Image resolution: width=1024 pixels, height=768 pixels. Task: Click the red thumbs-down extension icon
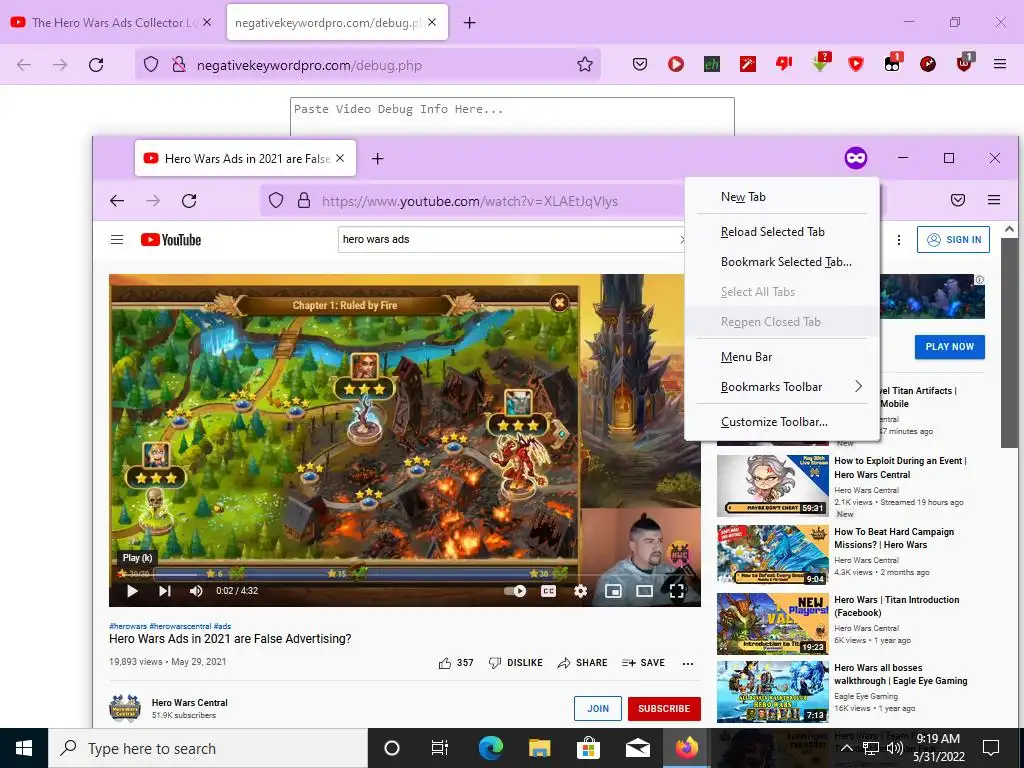[x=784, y=63]
